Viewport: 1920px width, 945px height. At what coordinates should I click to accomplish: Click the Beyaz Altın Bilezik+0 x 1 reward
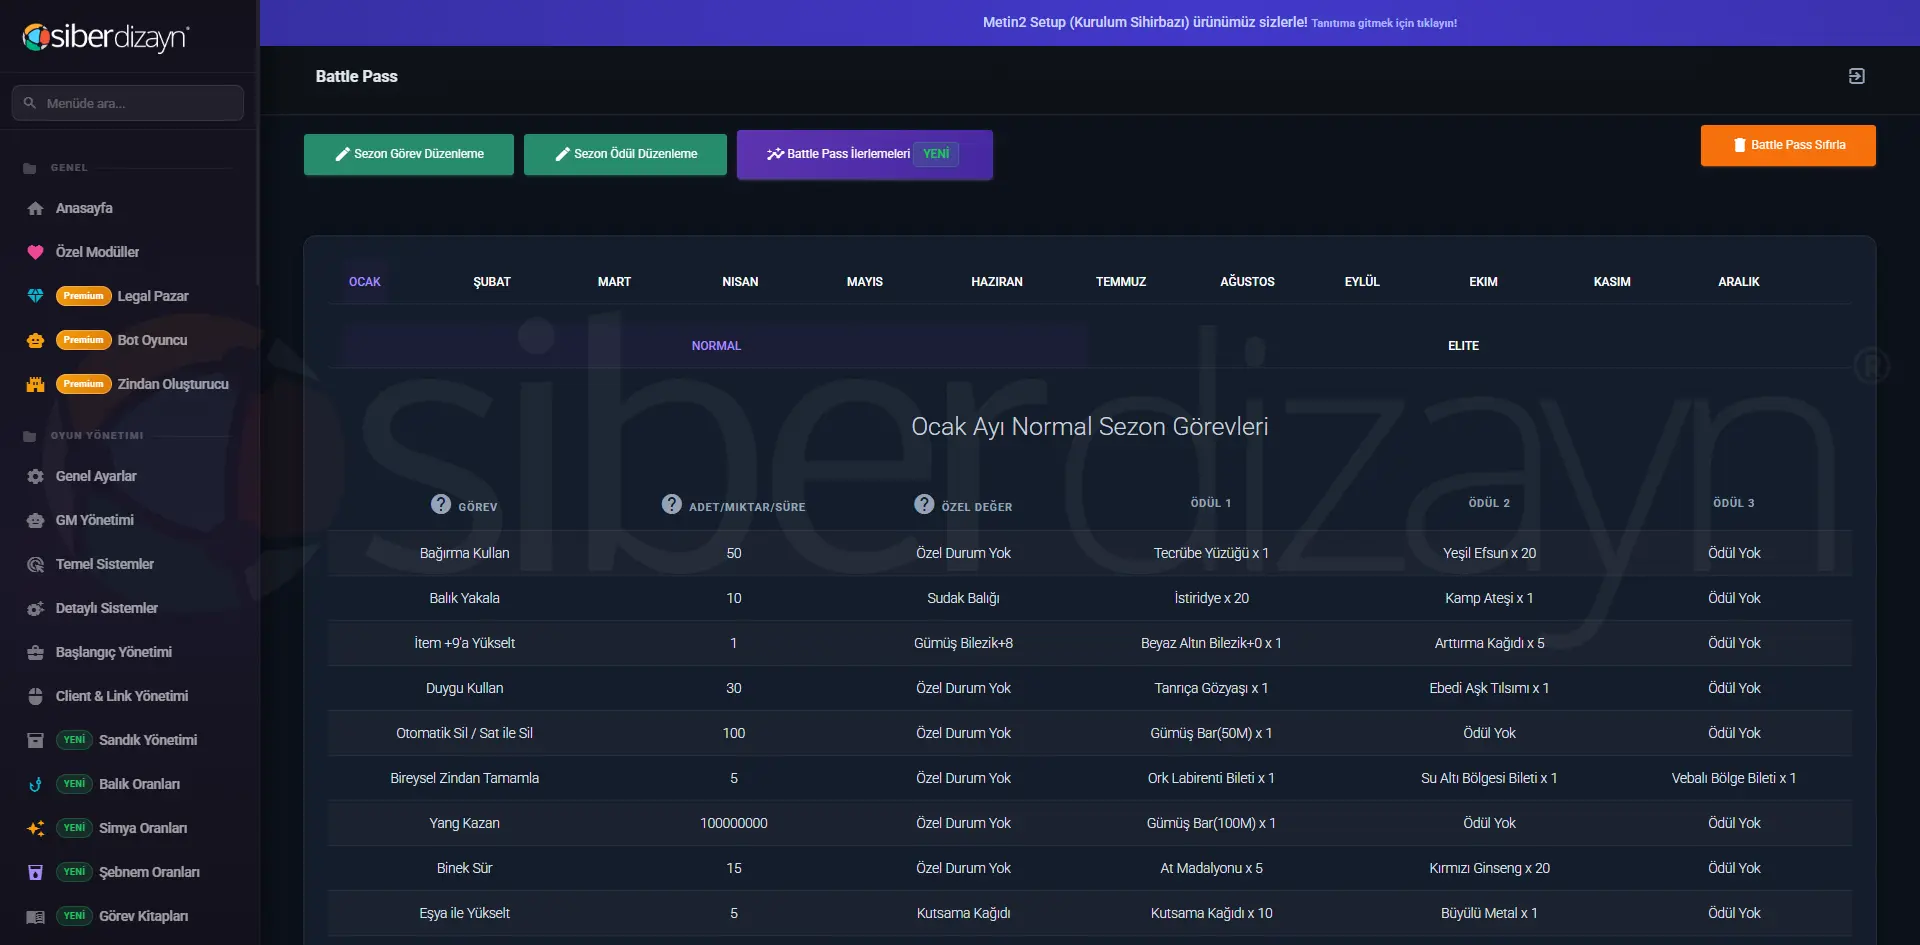[1211, 643]
